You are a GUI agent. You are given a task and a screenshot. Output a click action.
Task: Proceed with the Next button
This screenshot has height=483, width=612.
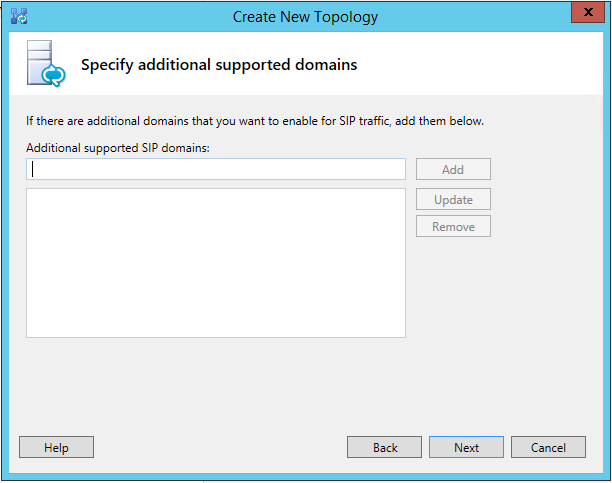pos(466,447)
